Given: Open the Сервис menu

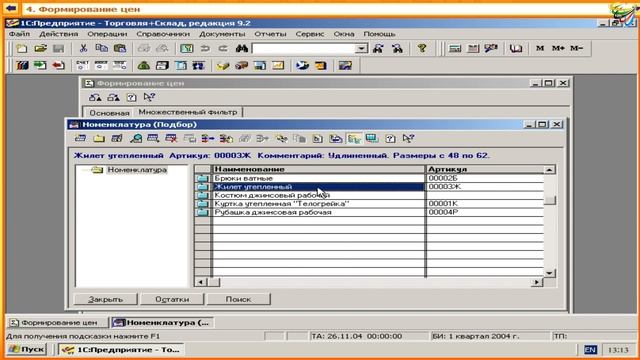Looking at the screenshot, I should point(310,34).
